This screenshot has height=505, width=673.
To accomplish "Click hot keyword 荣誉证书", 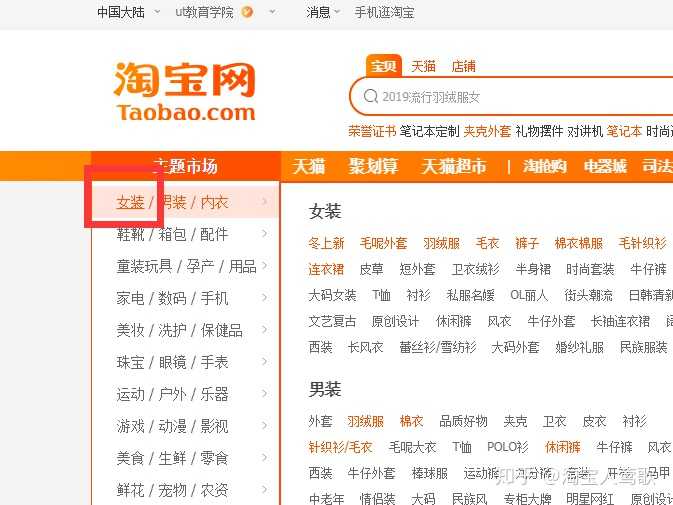I will tap(372, 131).
